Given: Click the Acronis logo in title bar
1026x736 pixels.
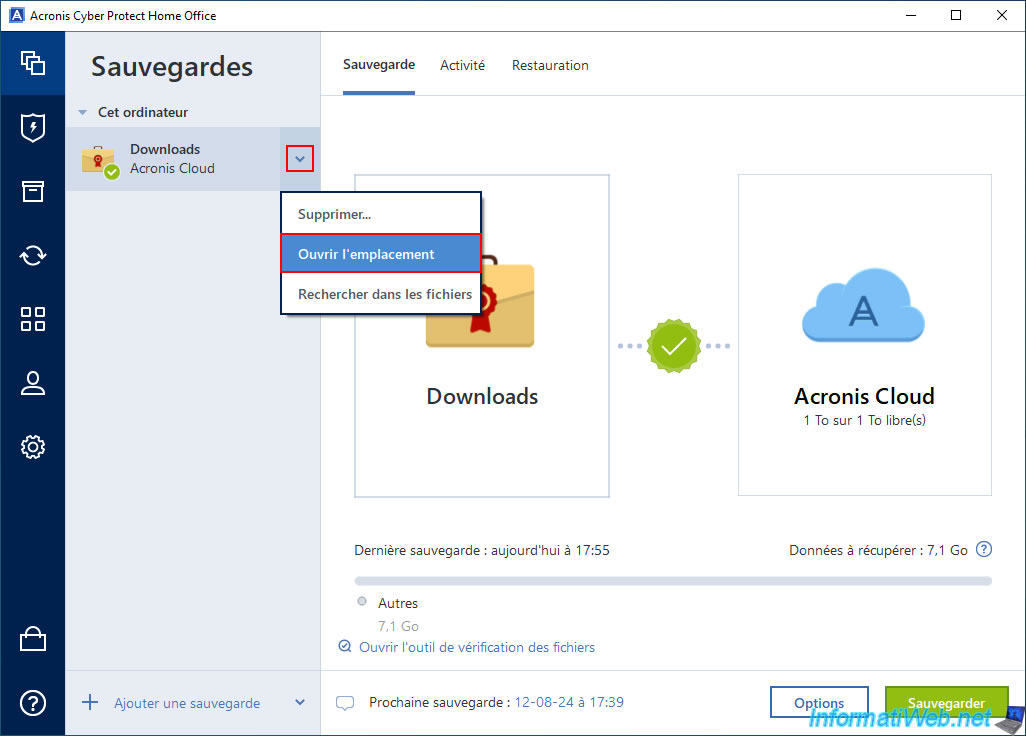Looking at the screenshot, I should pos(16,15).
